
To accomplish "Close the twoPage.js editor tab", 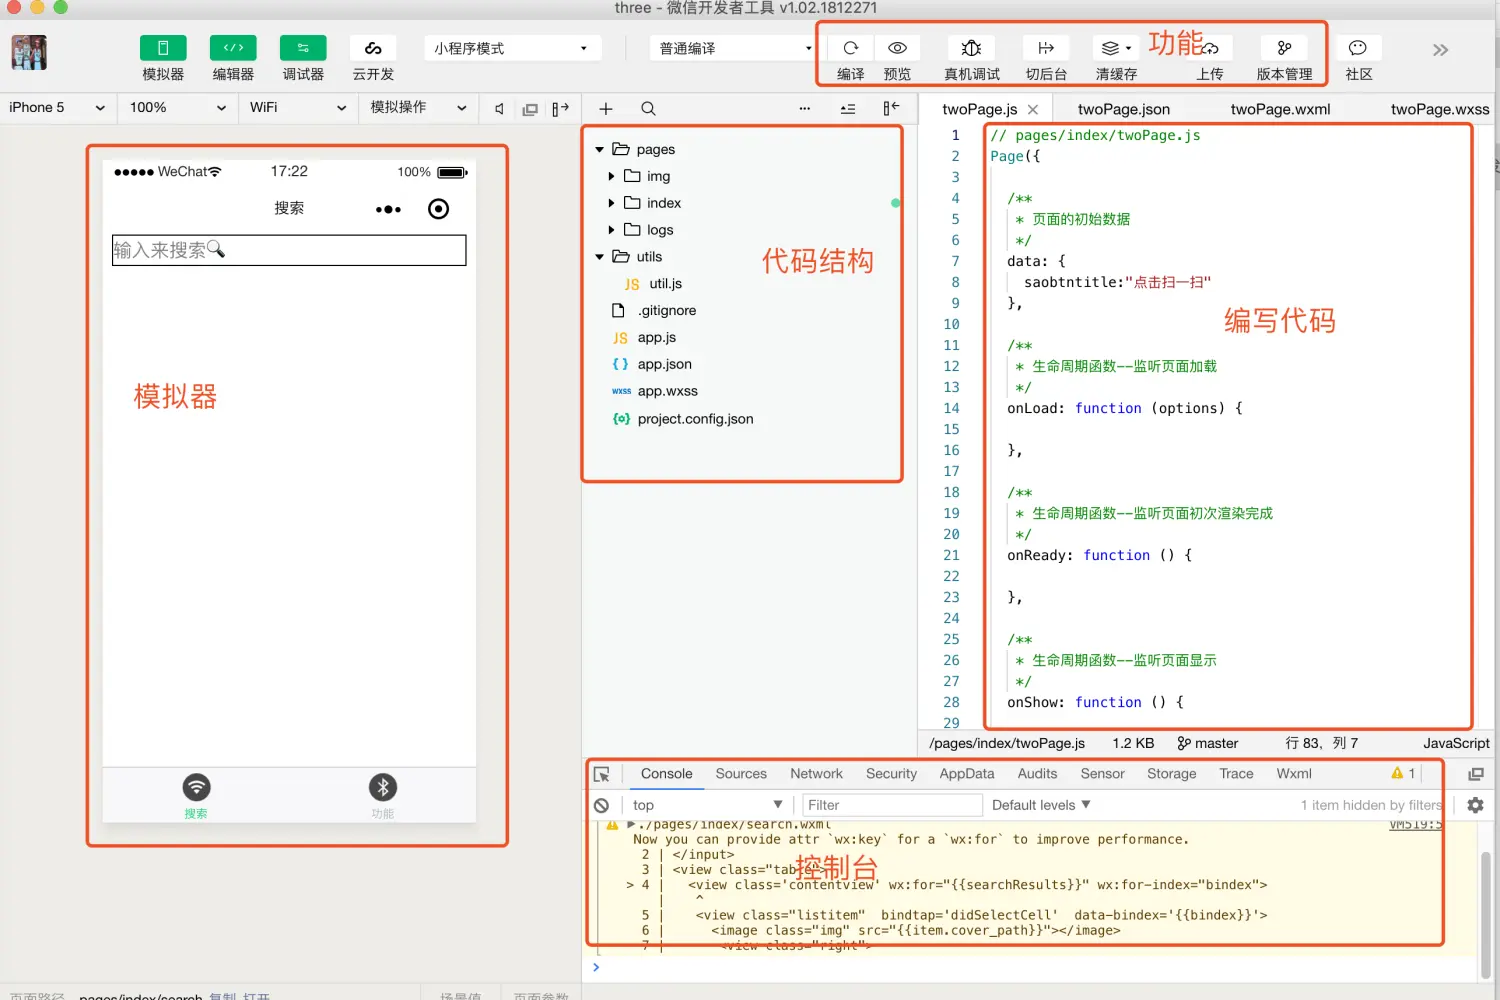I will point(1033,109).
